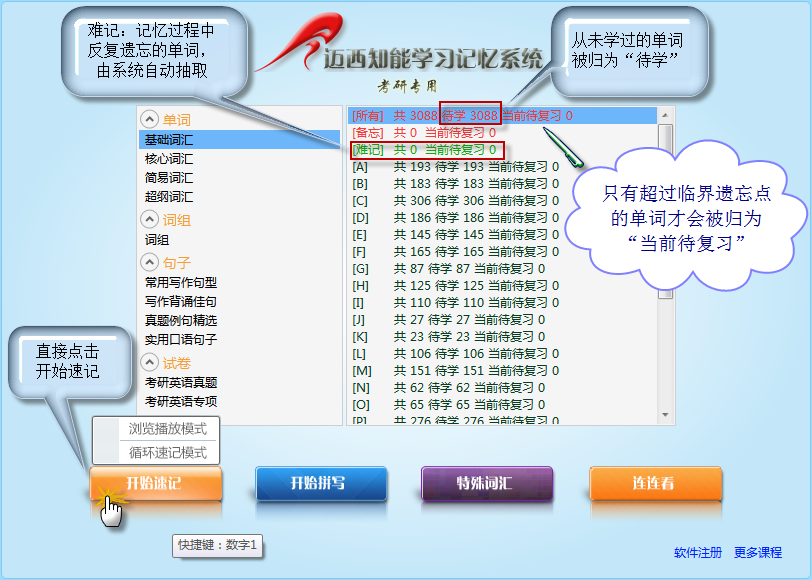This screenshot has height=580, width=812.
Task: Select the [J] 共 27 row
Action: pos(502,320)
